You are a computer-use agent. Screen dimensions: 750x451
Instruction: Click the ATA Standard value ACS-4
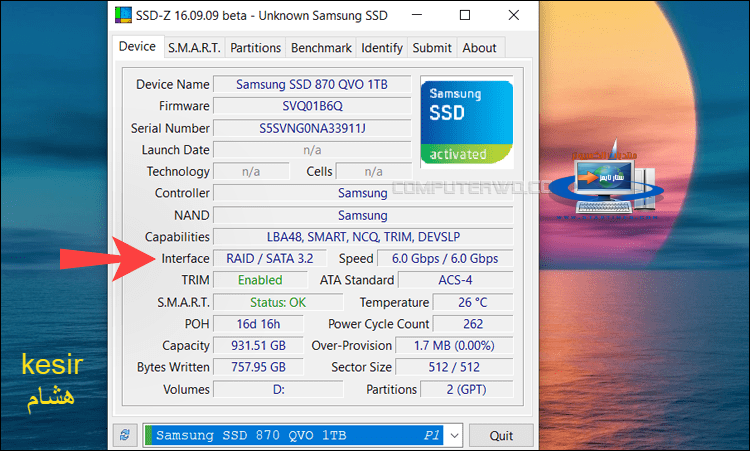[455, 280]
